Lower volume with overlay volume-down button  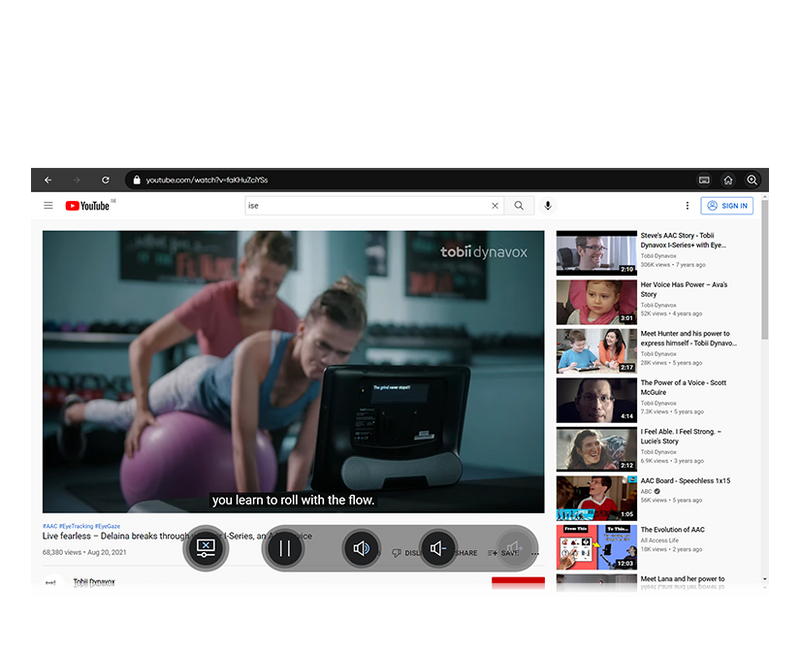437,548
